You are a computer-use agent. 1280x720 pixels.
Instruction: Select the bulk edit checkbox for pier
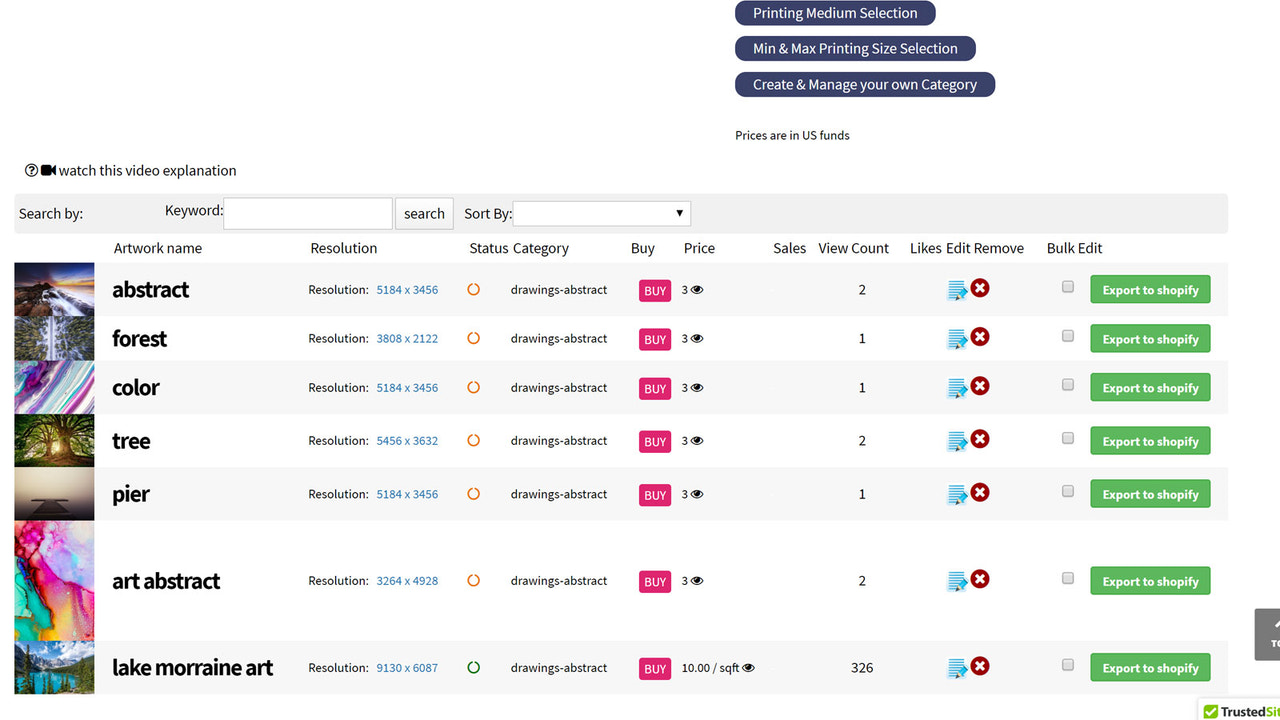pyautogui.click(x=1068, y=491)
